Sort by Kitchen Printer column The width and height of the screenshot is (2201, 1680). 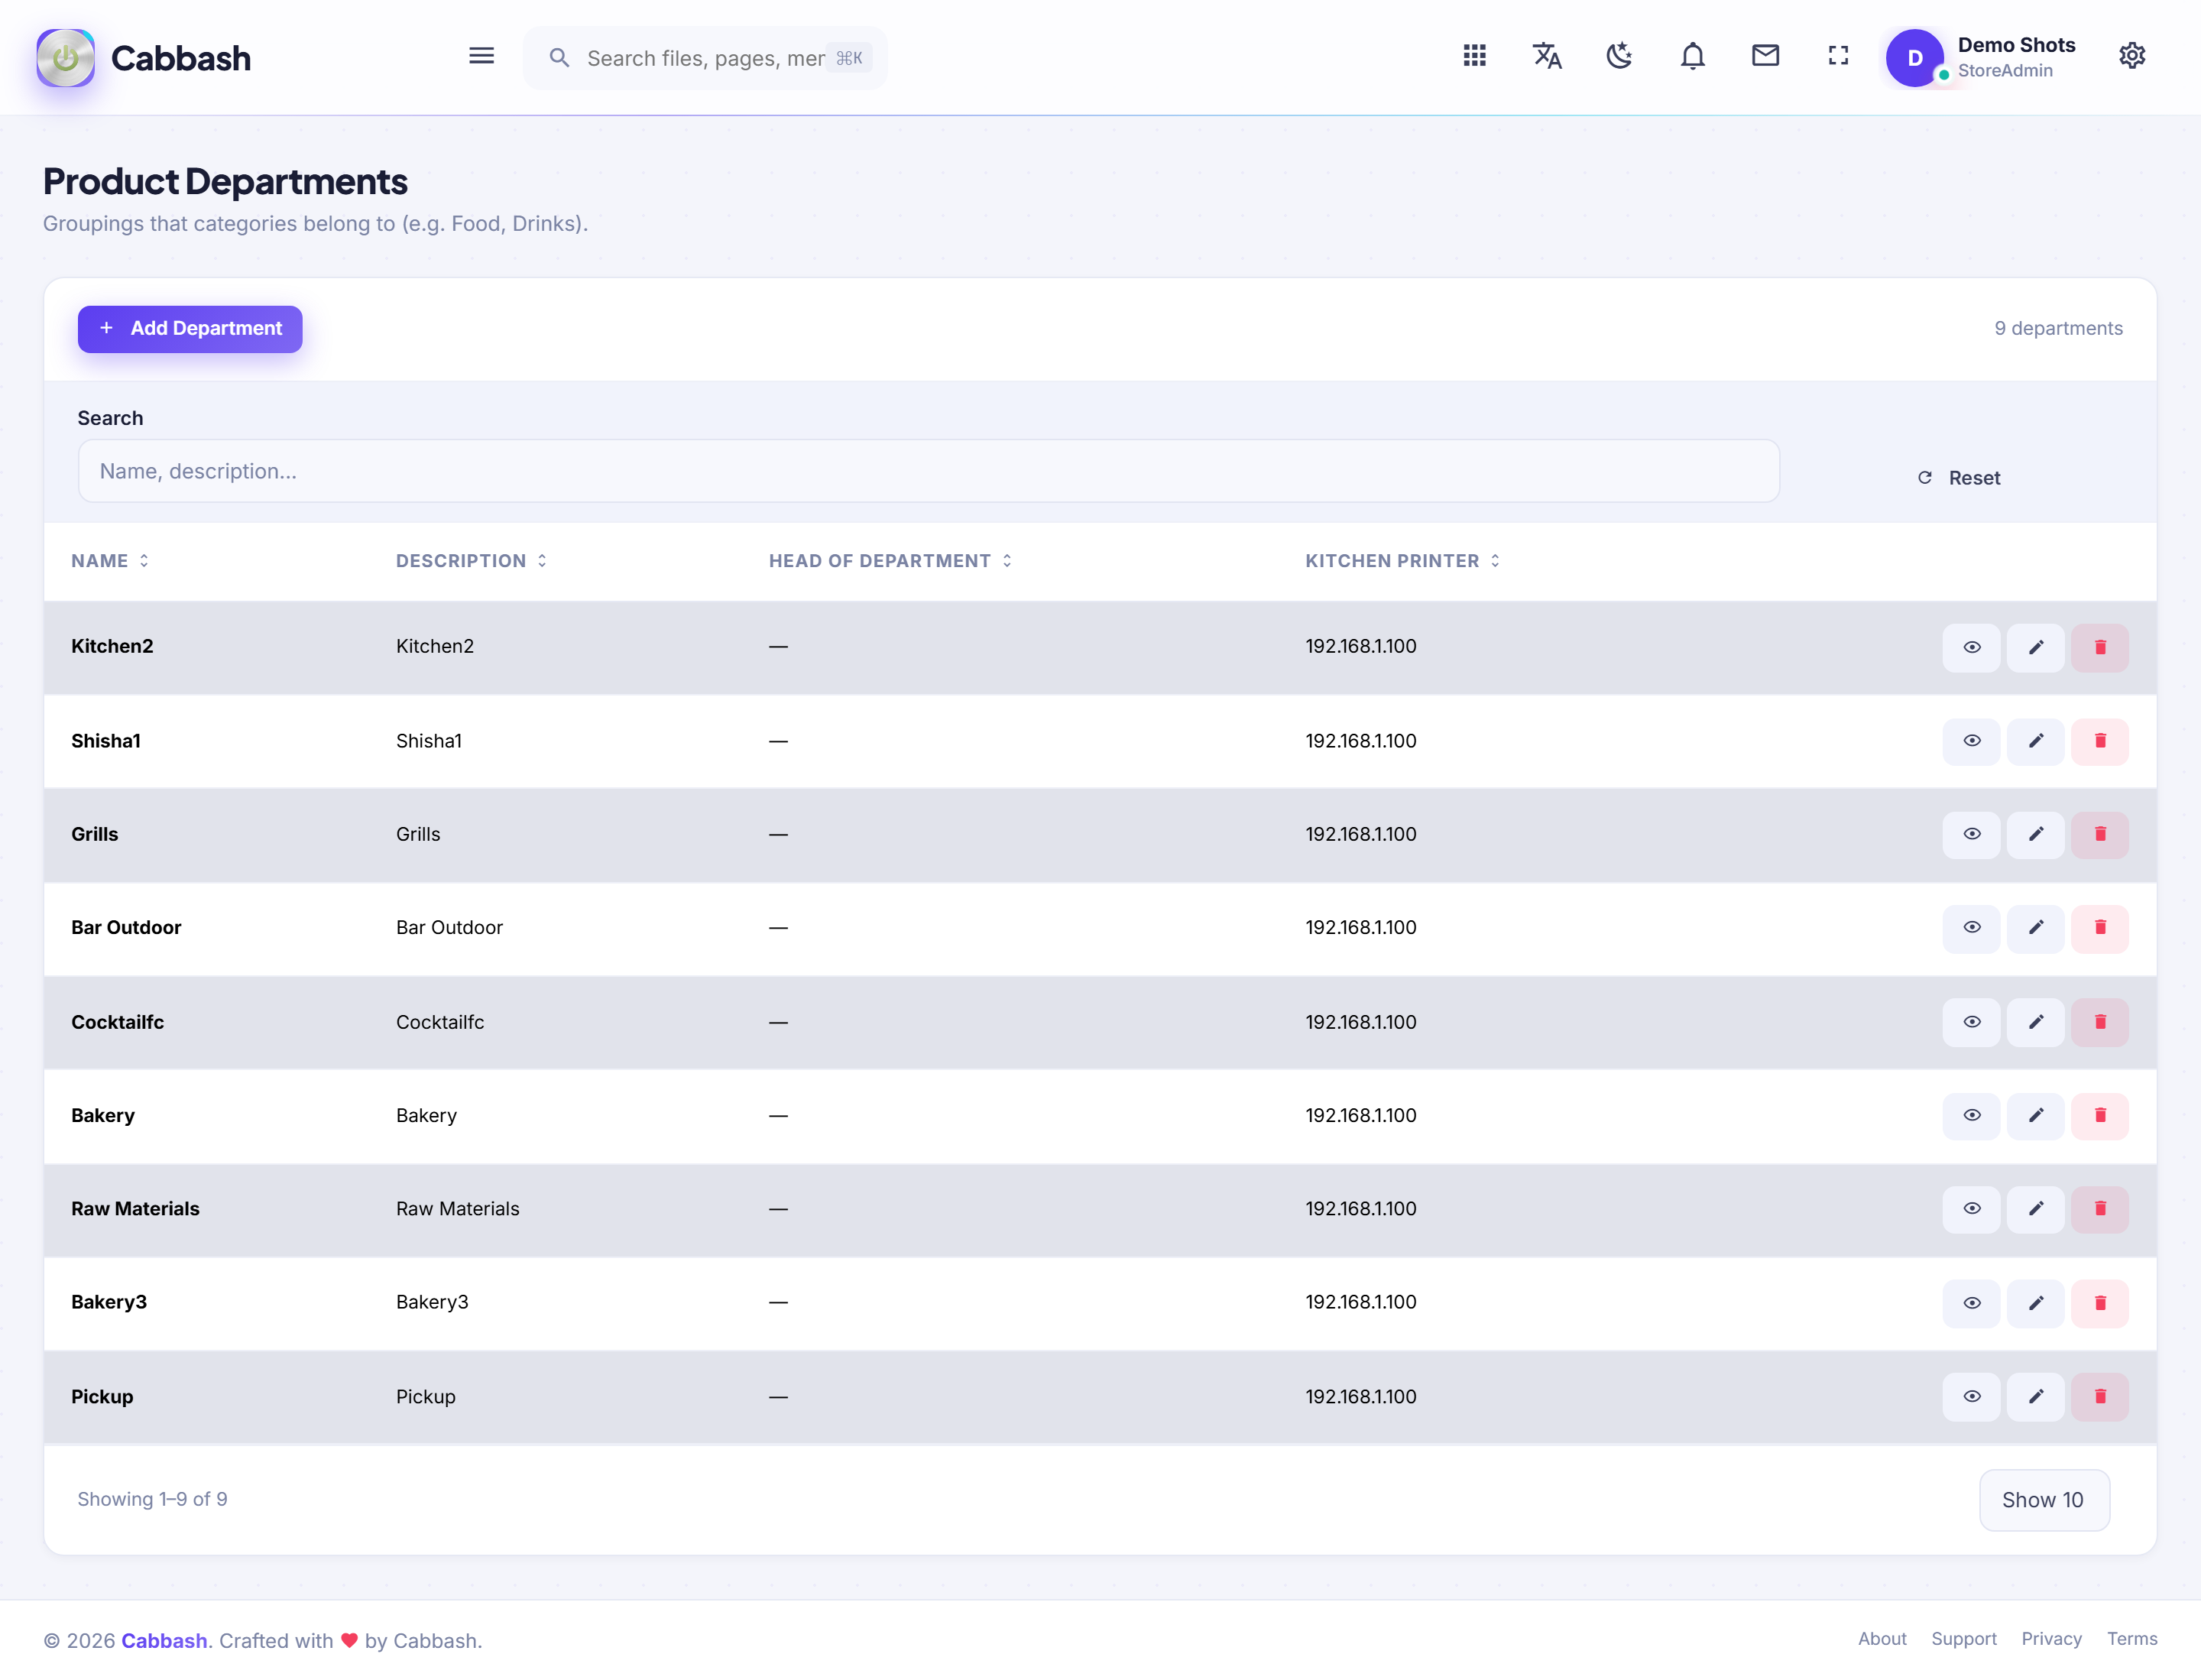click(x=1402, y=561)
